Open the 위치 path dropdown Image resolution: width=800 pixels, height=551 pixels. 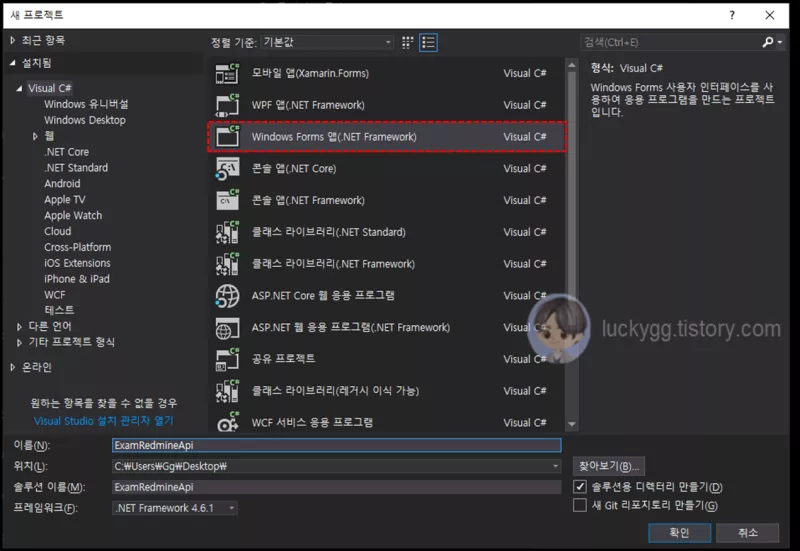(555, 466)
